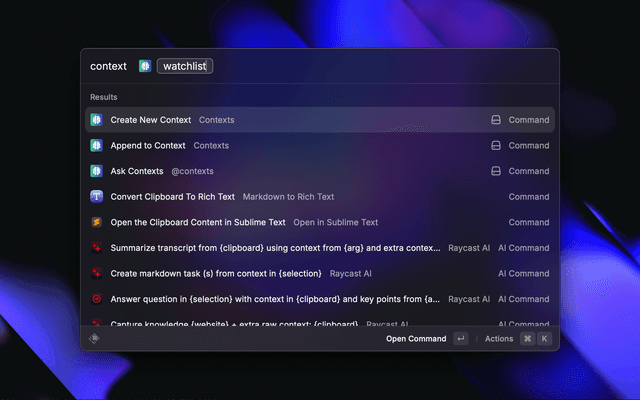Click the Create markdown task command icon
The width and height of the screenshot is (640, 400).
(97, 273)
